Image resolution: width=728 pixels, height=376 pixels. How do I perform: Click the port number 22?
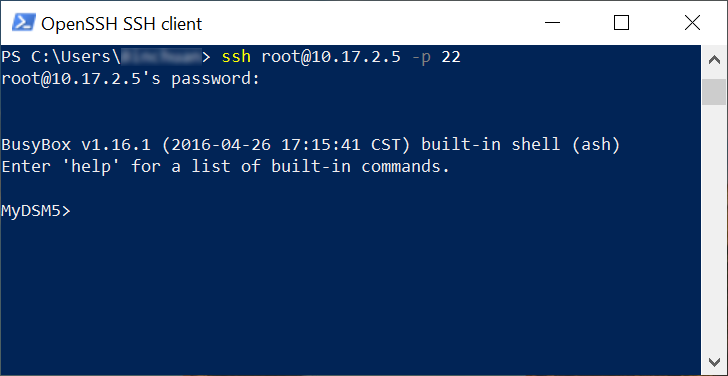(x=451, y=57)
